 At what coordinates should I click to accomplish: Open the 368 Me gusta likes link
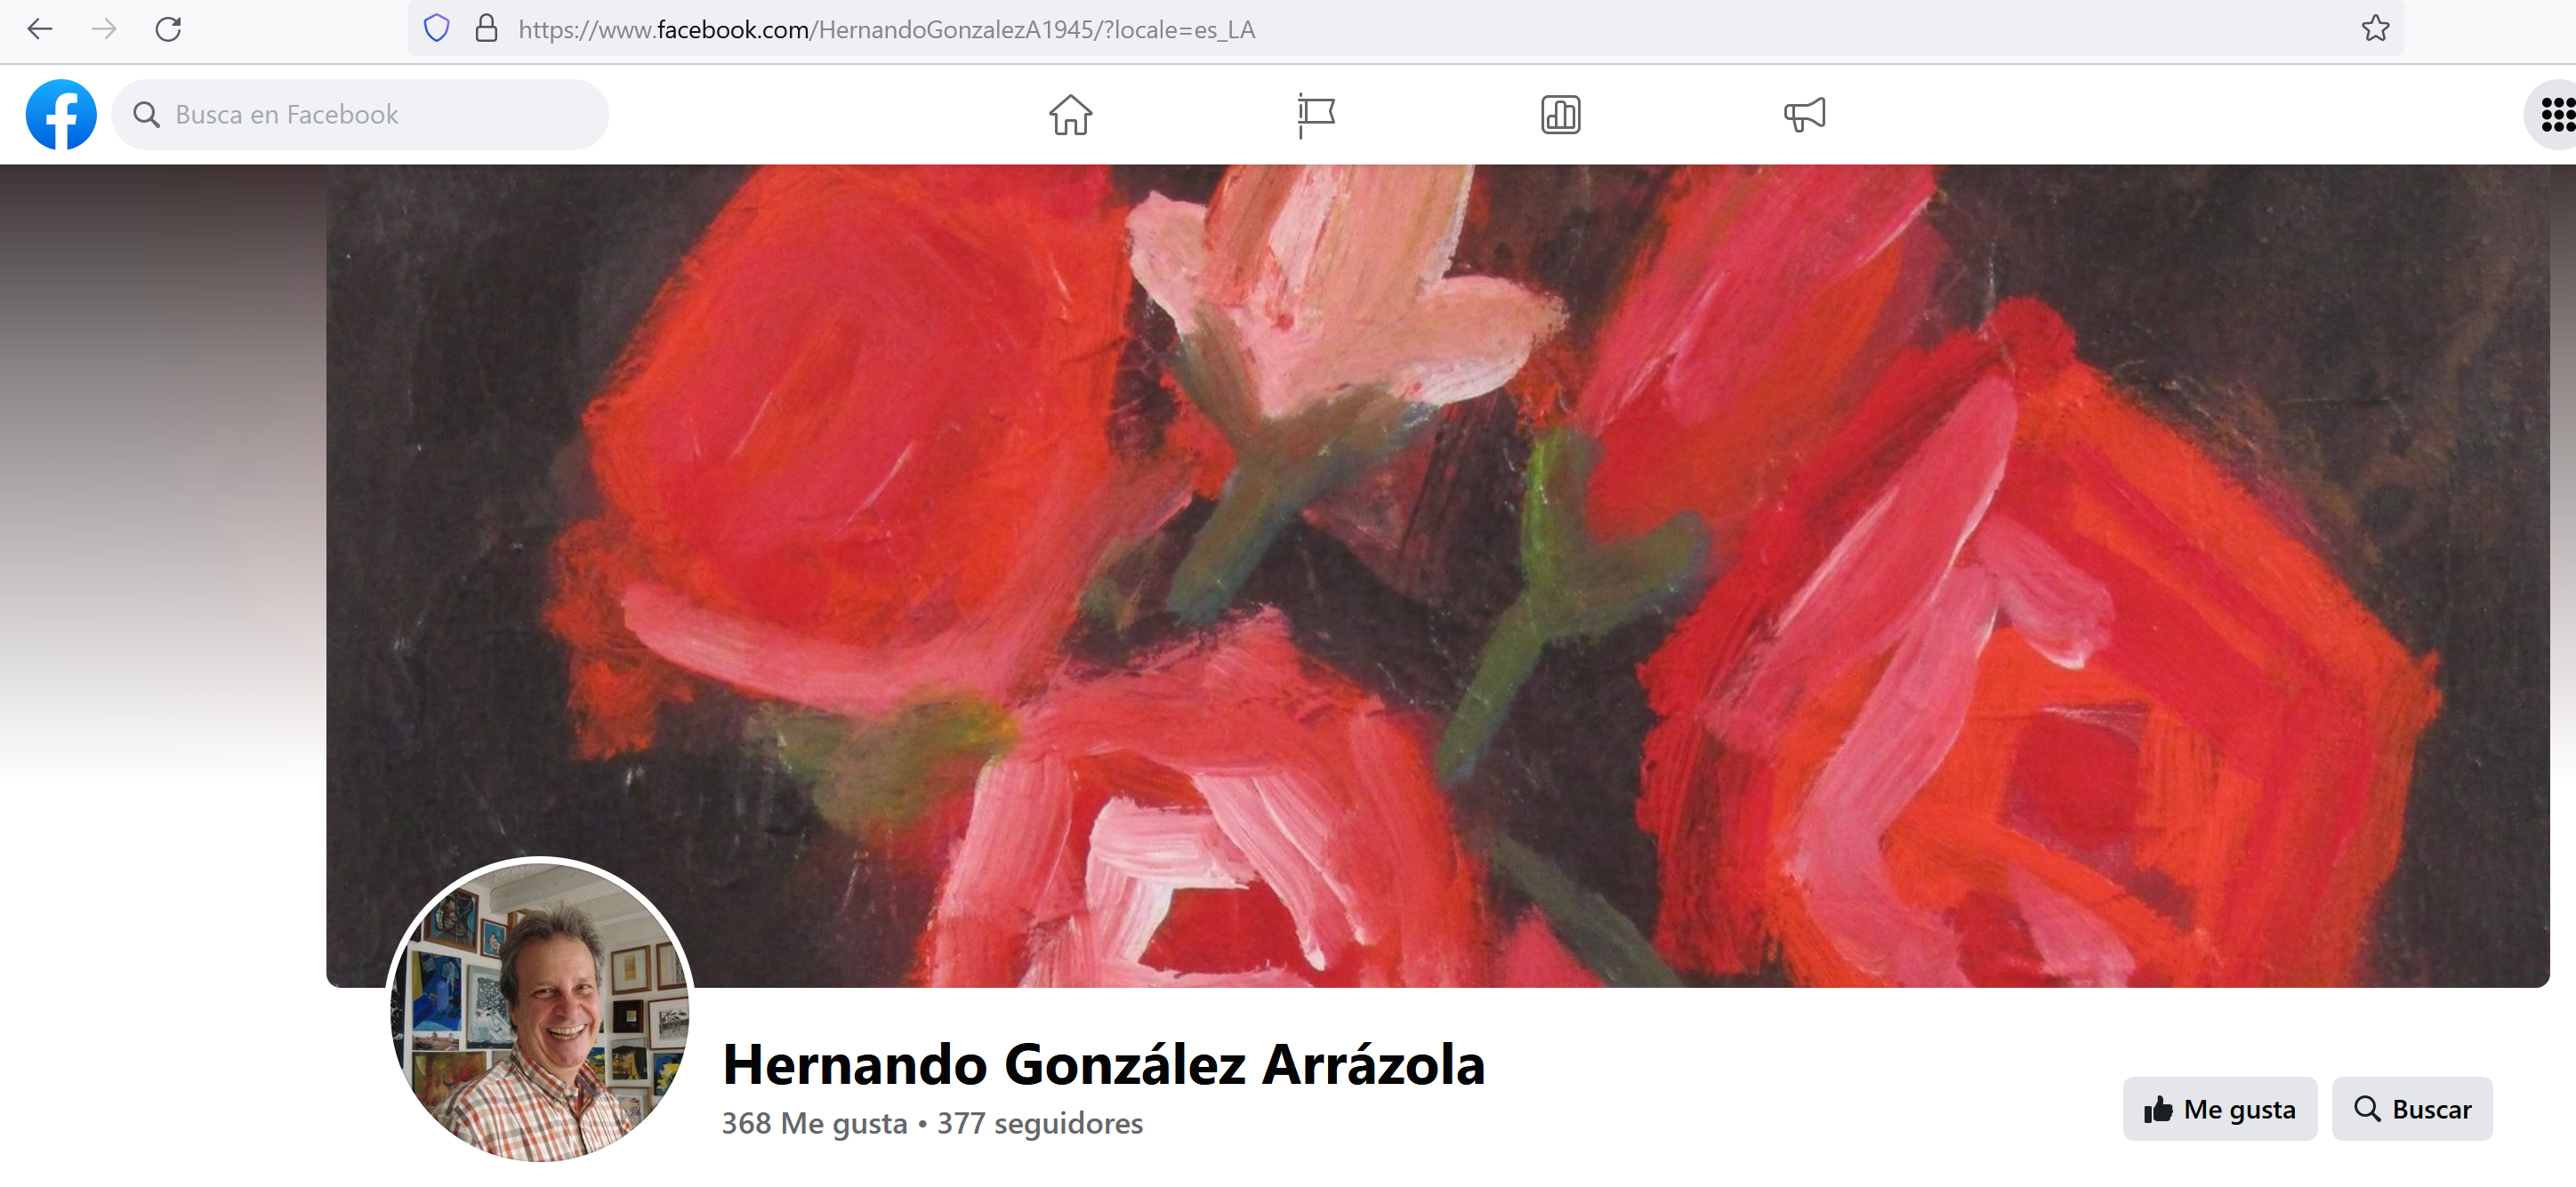click(814, 1123)
